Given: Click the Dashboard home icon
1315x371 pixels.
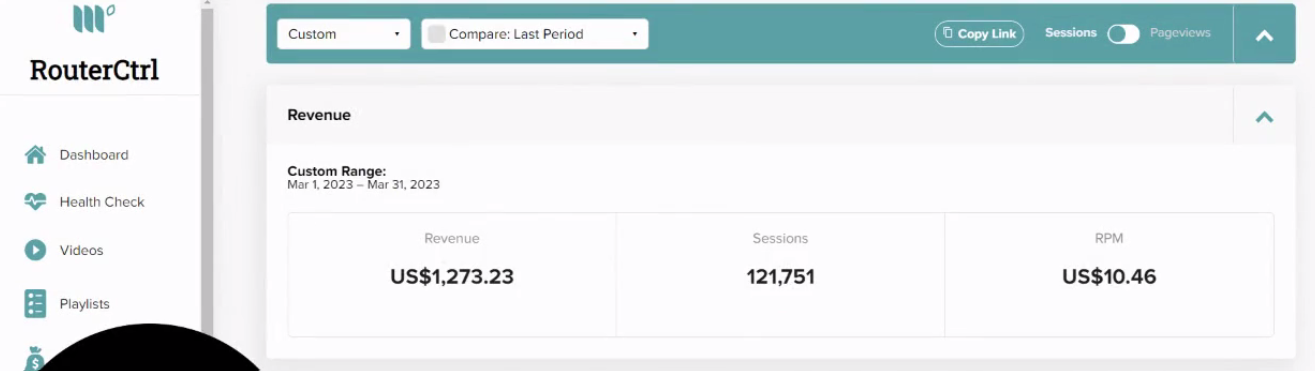Looking at the screenshot, I should (x=36, y=155).
